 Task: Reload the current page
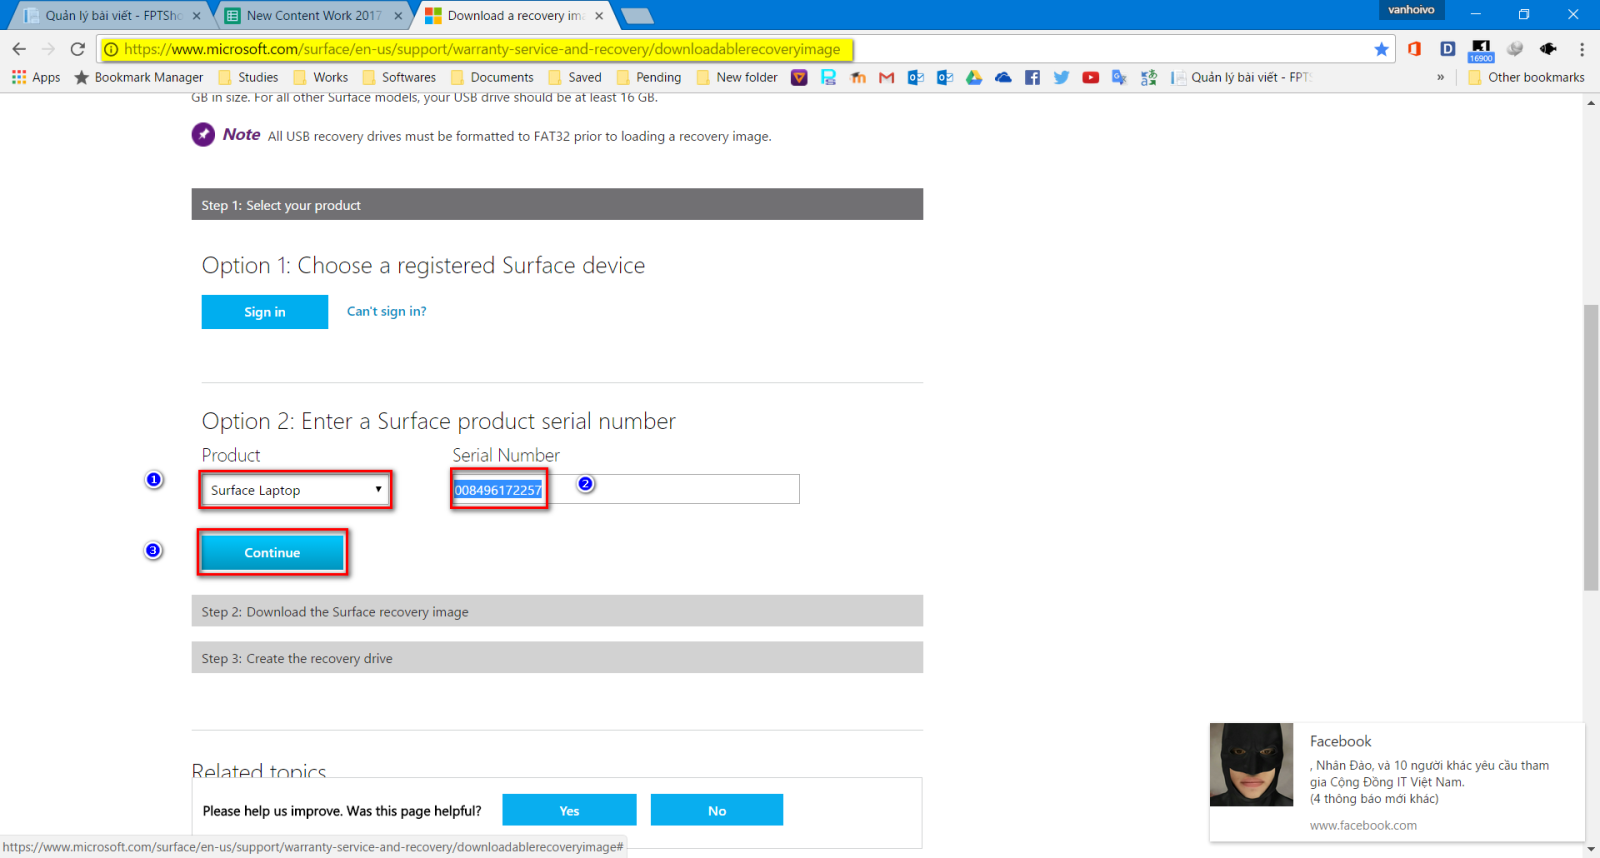click(78, 49)
